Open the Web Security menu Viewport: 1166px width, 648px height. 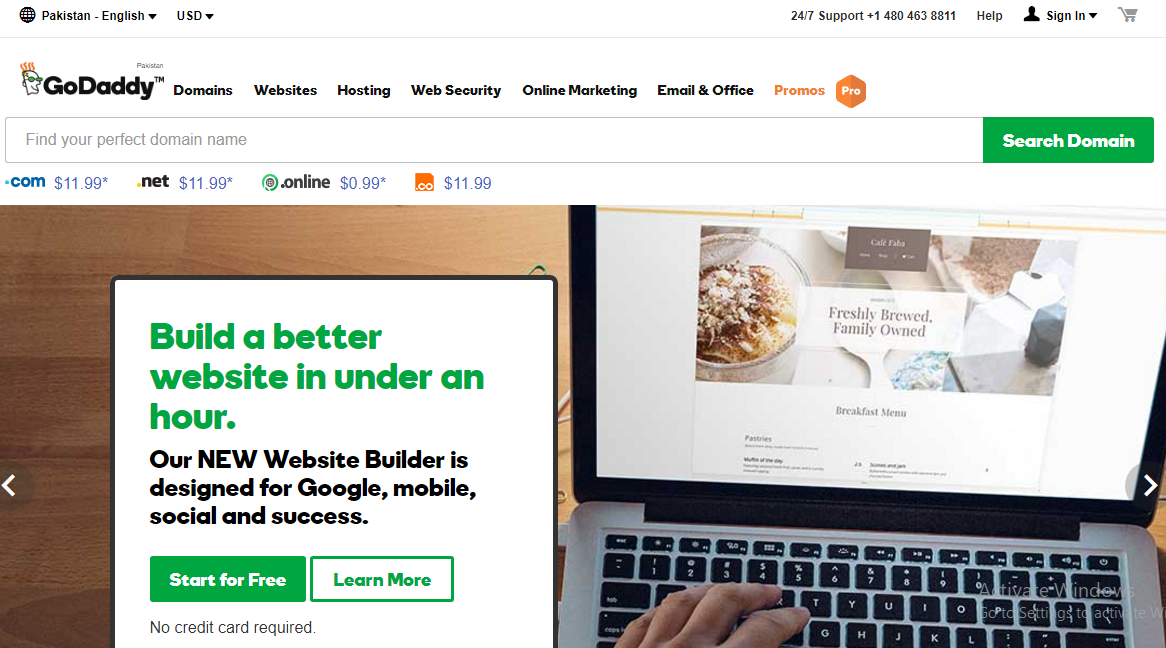[456, 90]
